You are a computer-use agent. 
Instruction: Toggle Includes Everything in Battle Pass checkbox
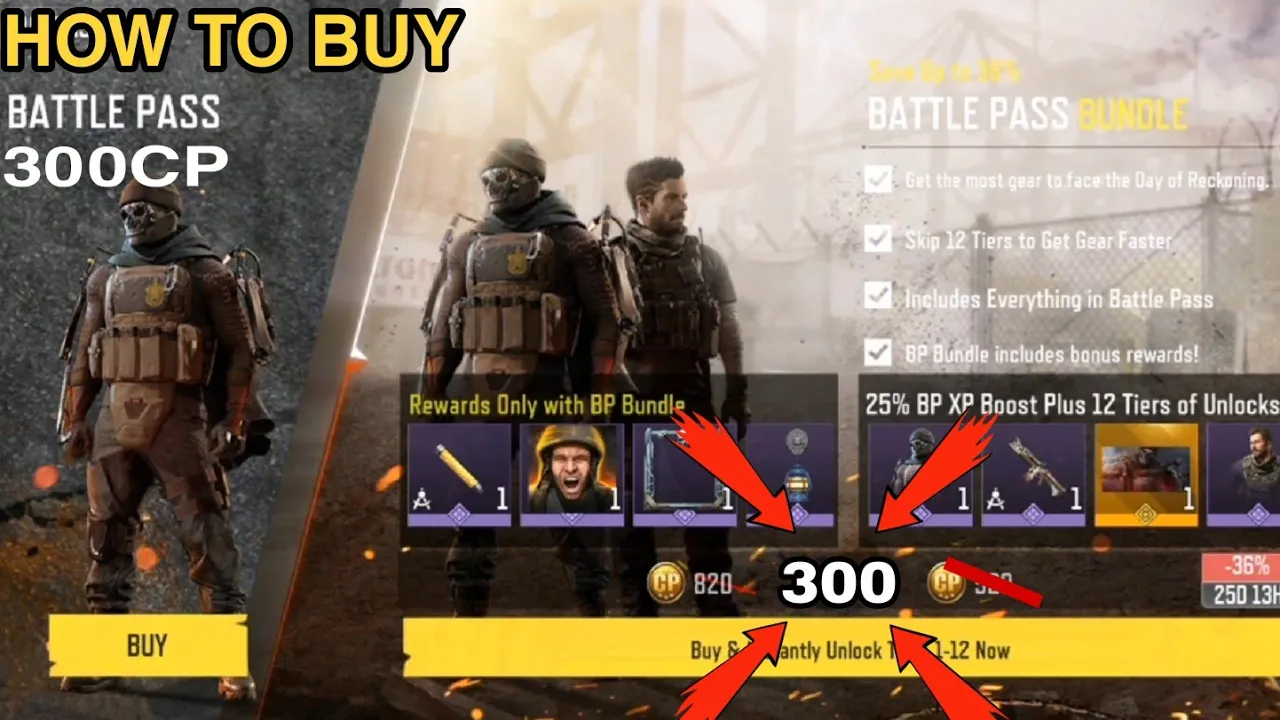(878, 297)
